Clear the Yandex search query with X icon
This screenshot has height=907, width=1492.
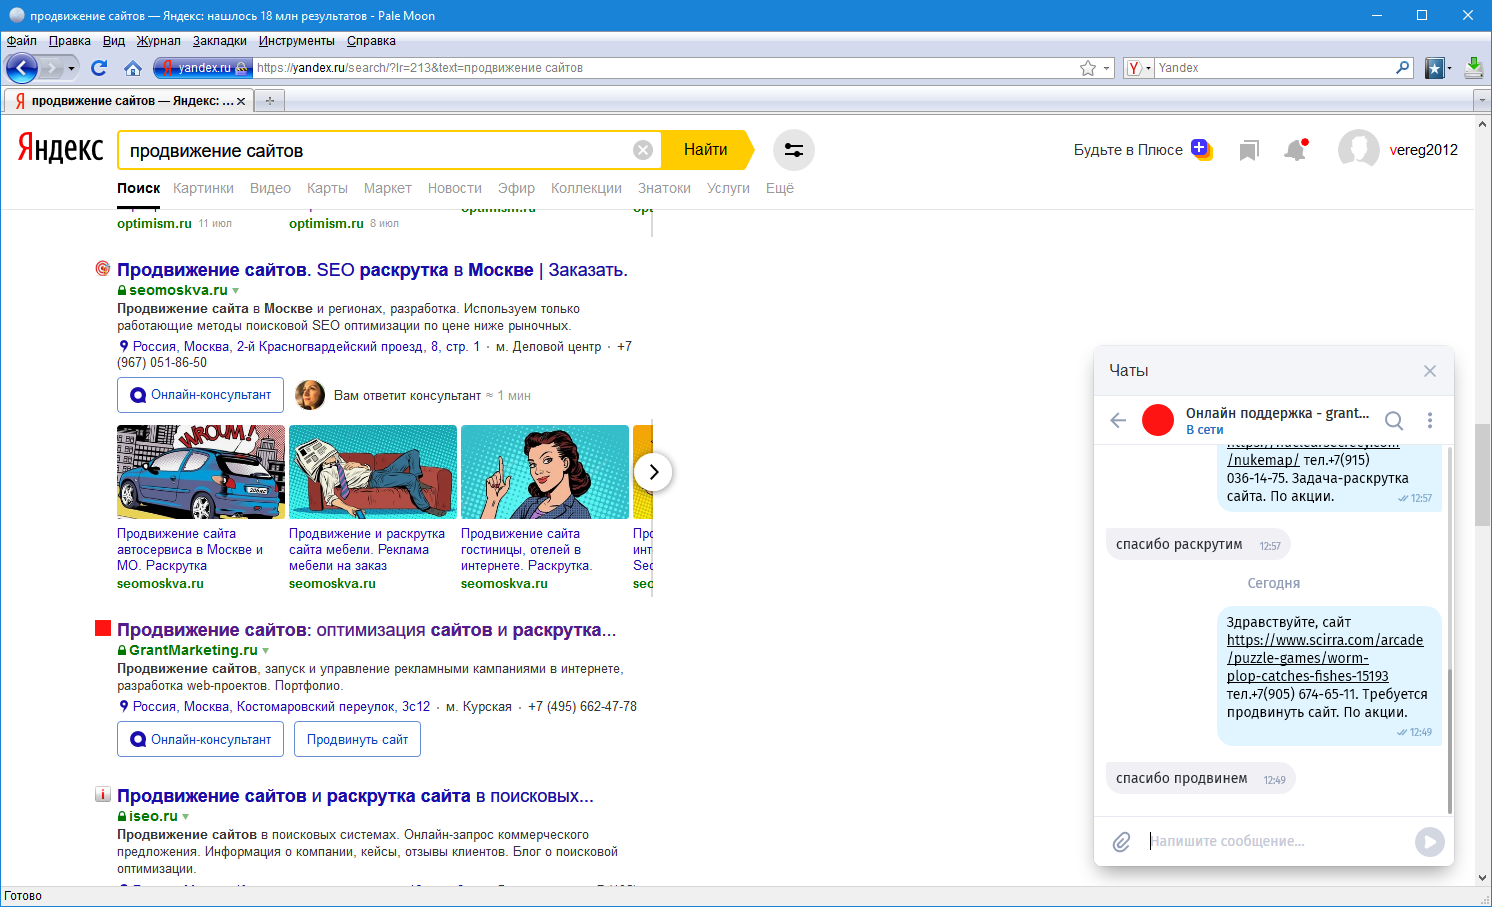click(x=643, y=150)
